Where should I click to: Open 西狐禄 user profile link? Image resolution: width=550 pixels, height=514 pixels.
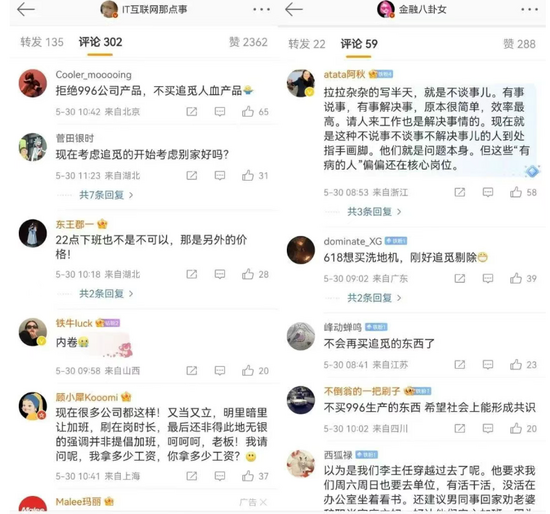click(x=338, y=455)
